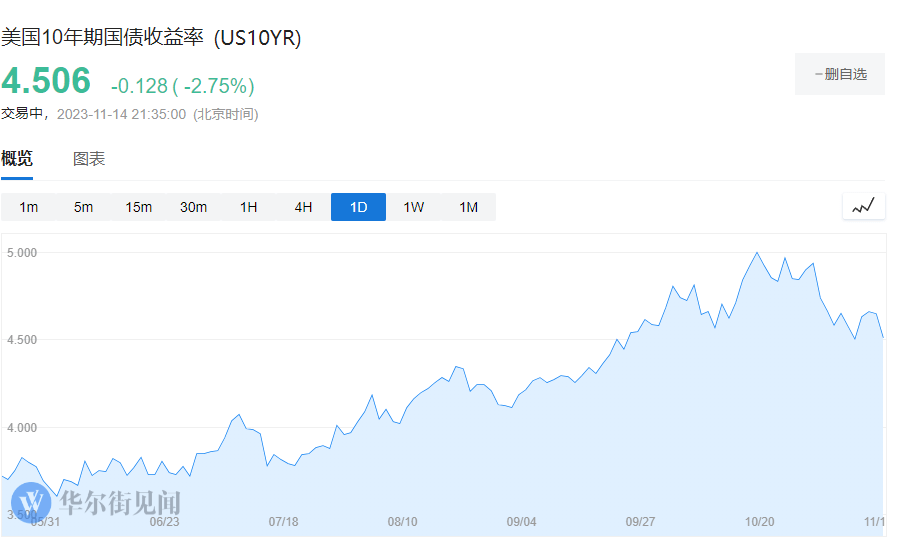Choose the 5m interval
Image resolution: width=905 pixels, height=544 pixels.
[x=83, y=207]
